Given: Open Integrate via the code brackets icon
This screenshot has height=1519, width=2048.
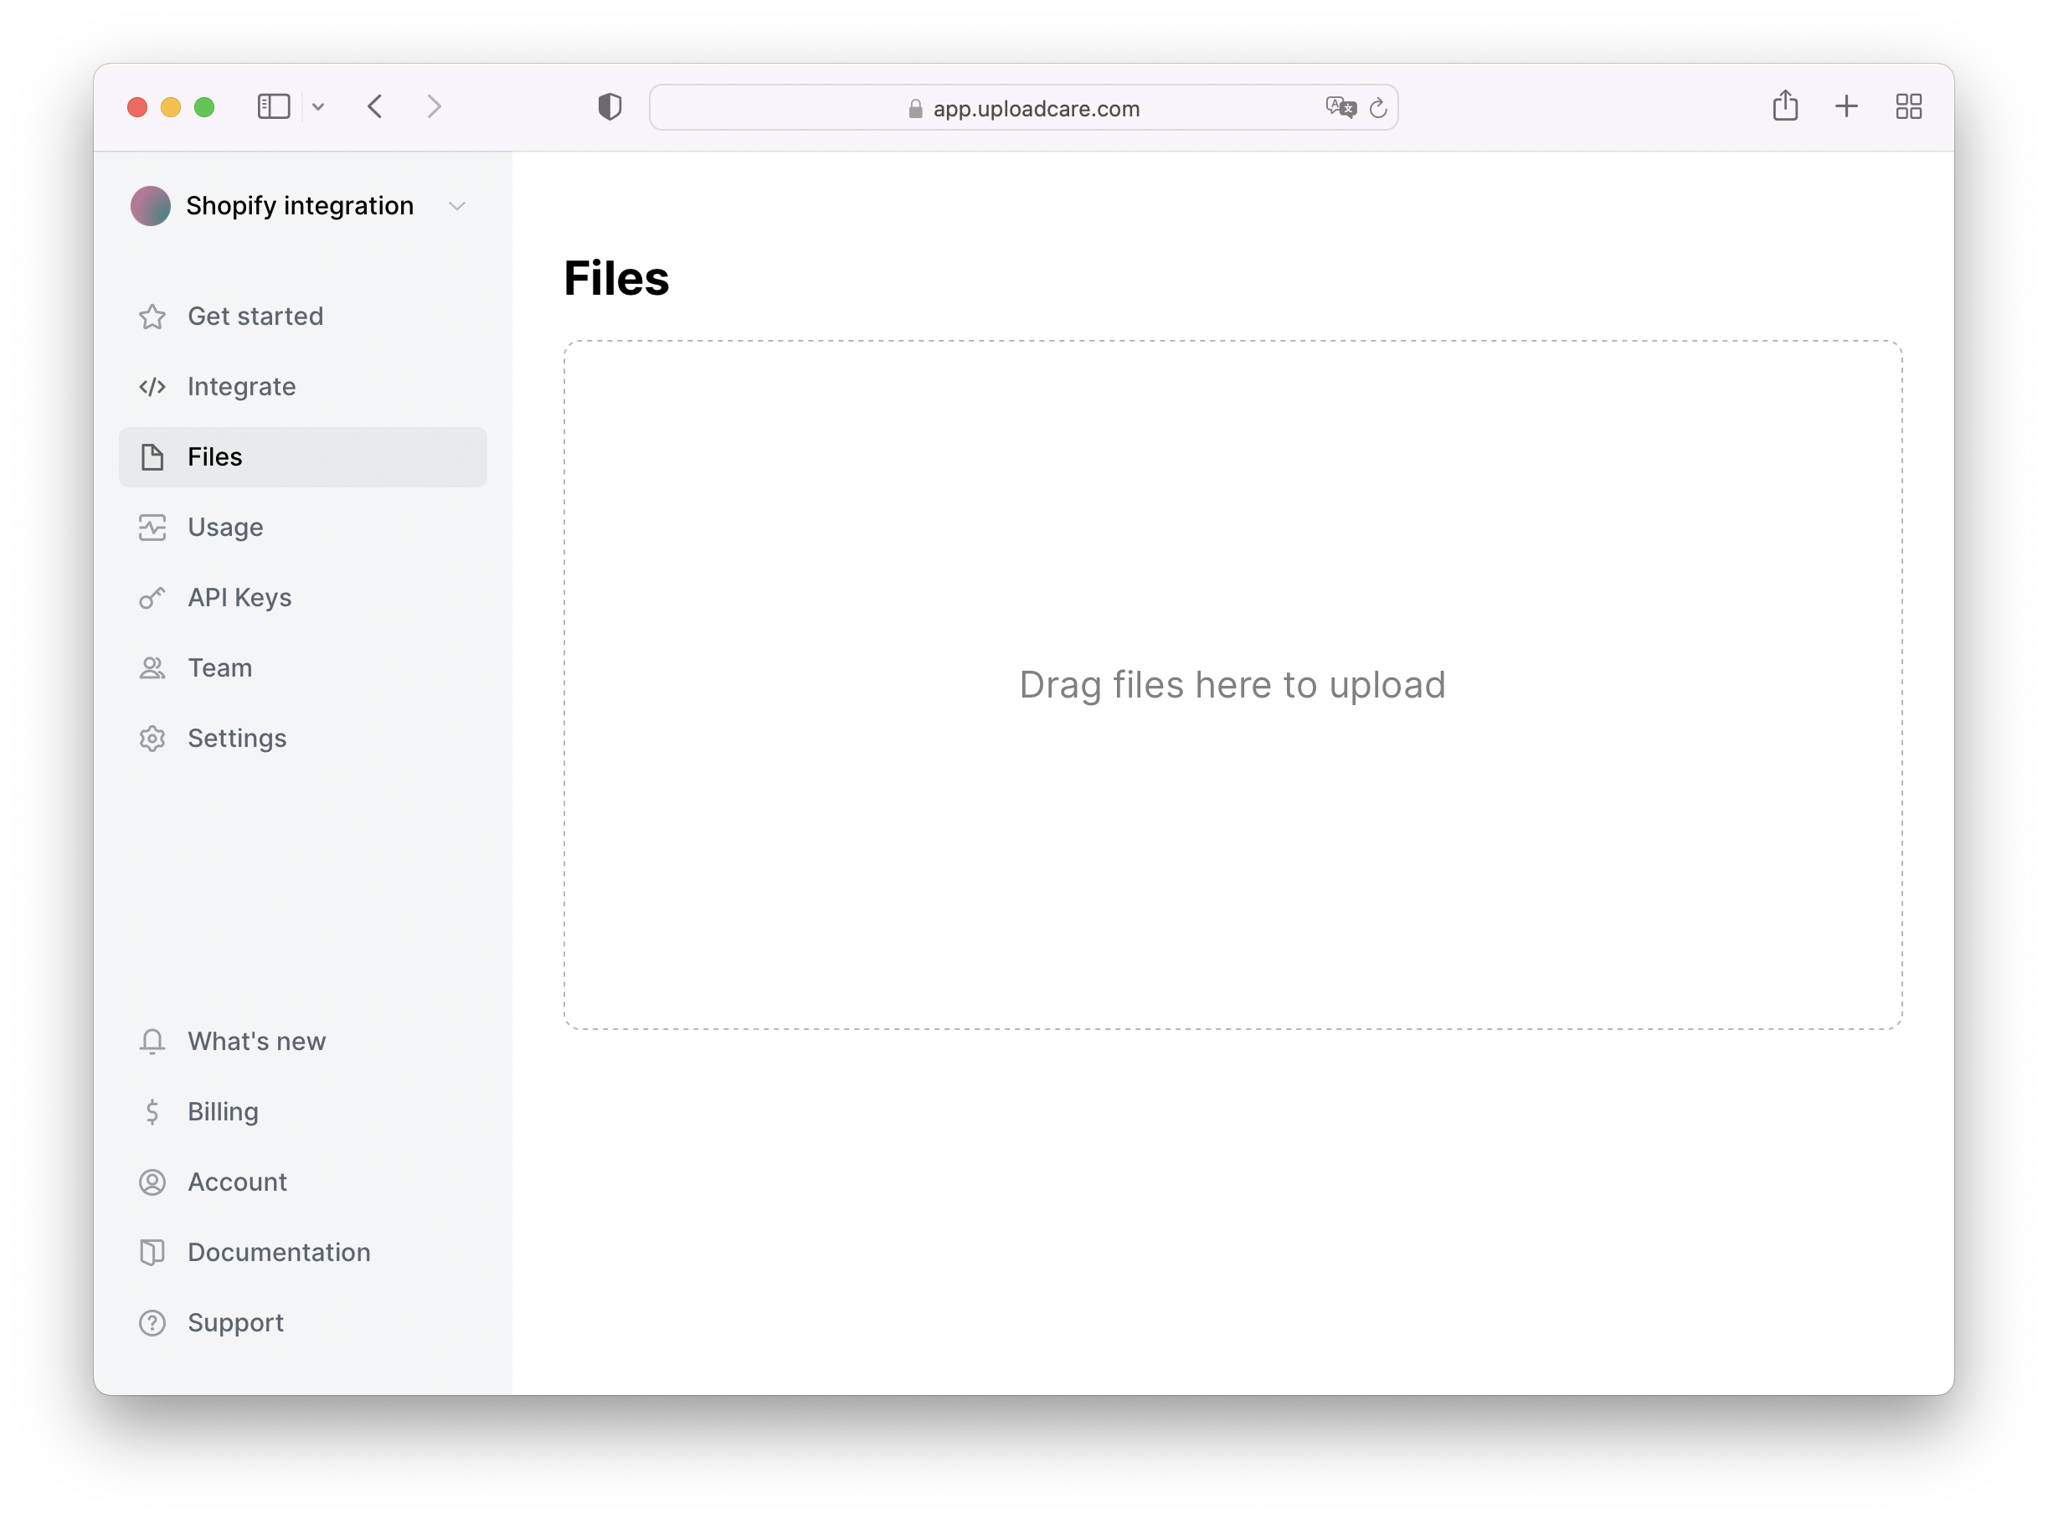Looking at the screenshot, I should [152, 386].
